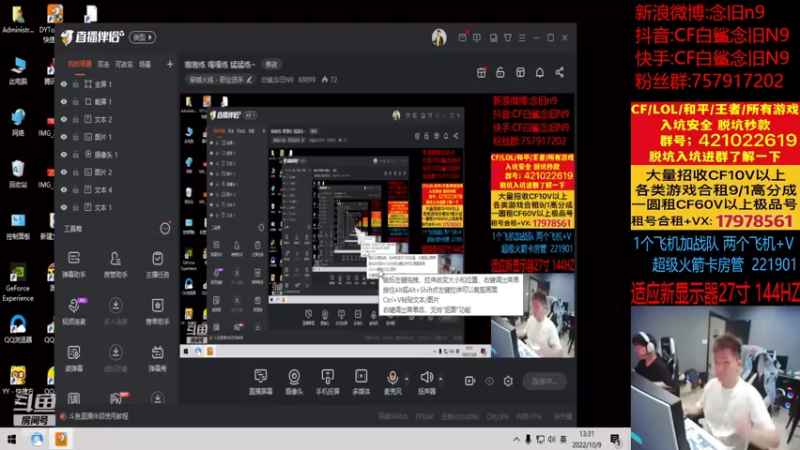Image resolution: width=800 pixels, height=450 pixels.
Task: Expand the microphone volume arrow
Action: (x=407, y=379)
